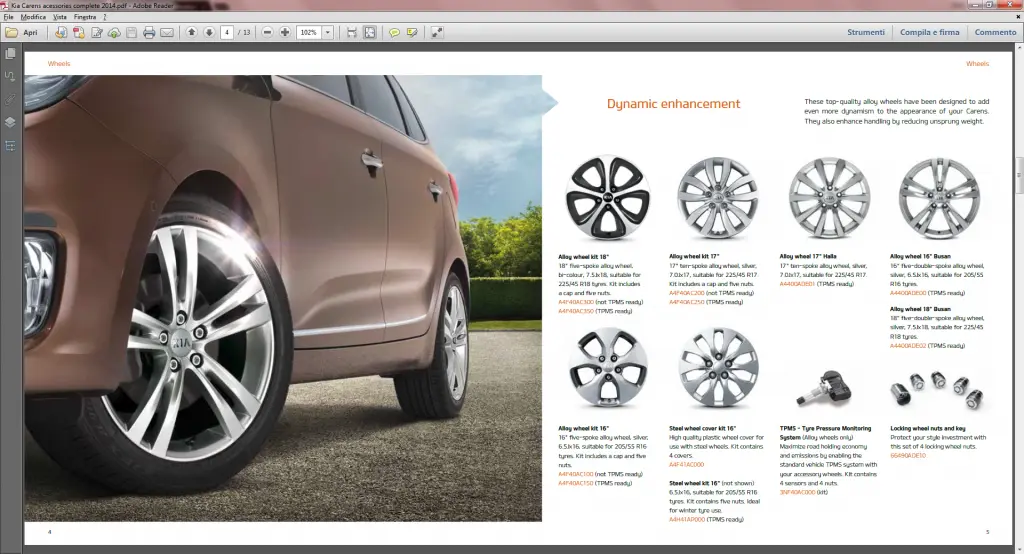Image resolution: width=1024 pixels, height=554 pixels.
Task: Show bookmarks panel in sidebar
Action: coord(10,76)
